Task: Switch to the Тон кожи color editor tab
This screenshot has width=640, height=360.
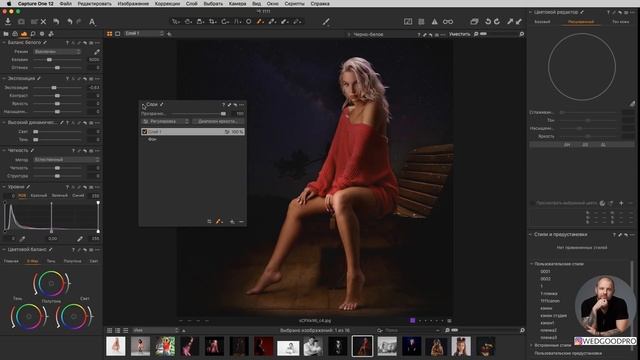Action: tap(620, 22)
